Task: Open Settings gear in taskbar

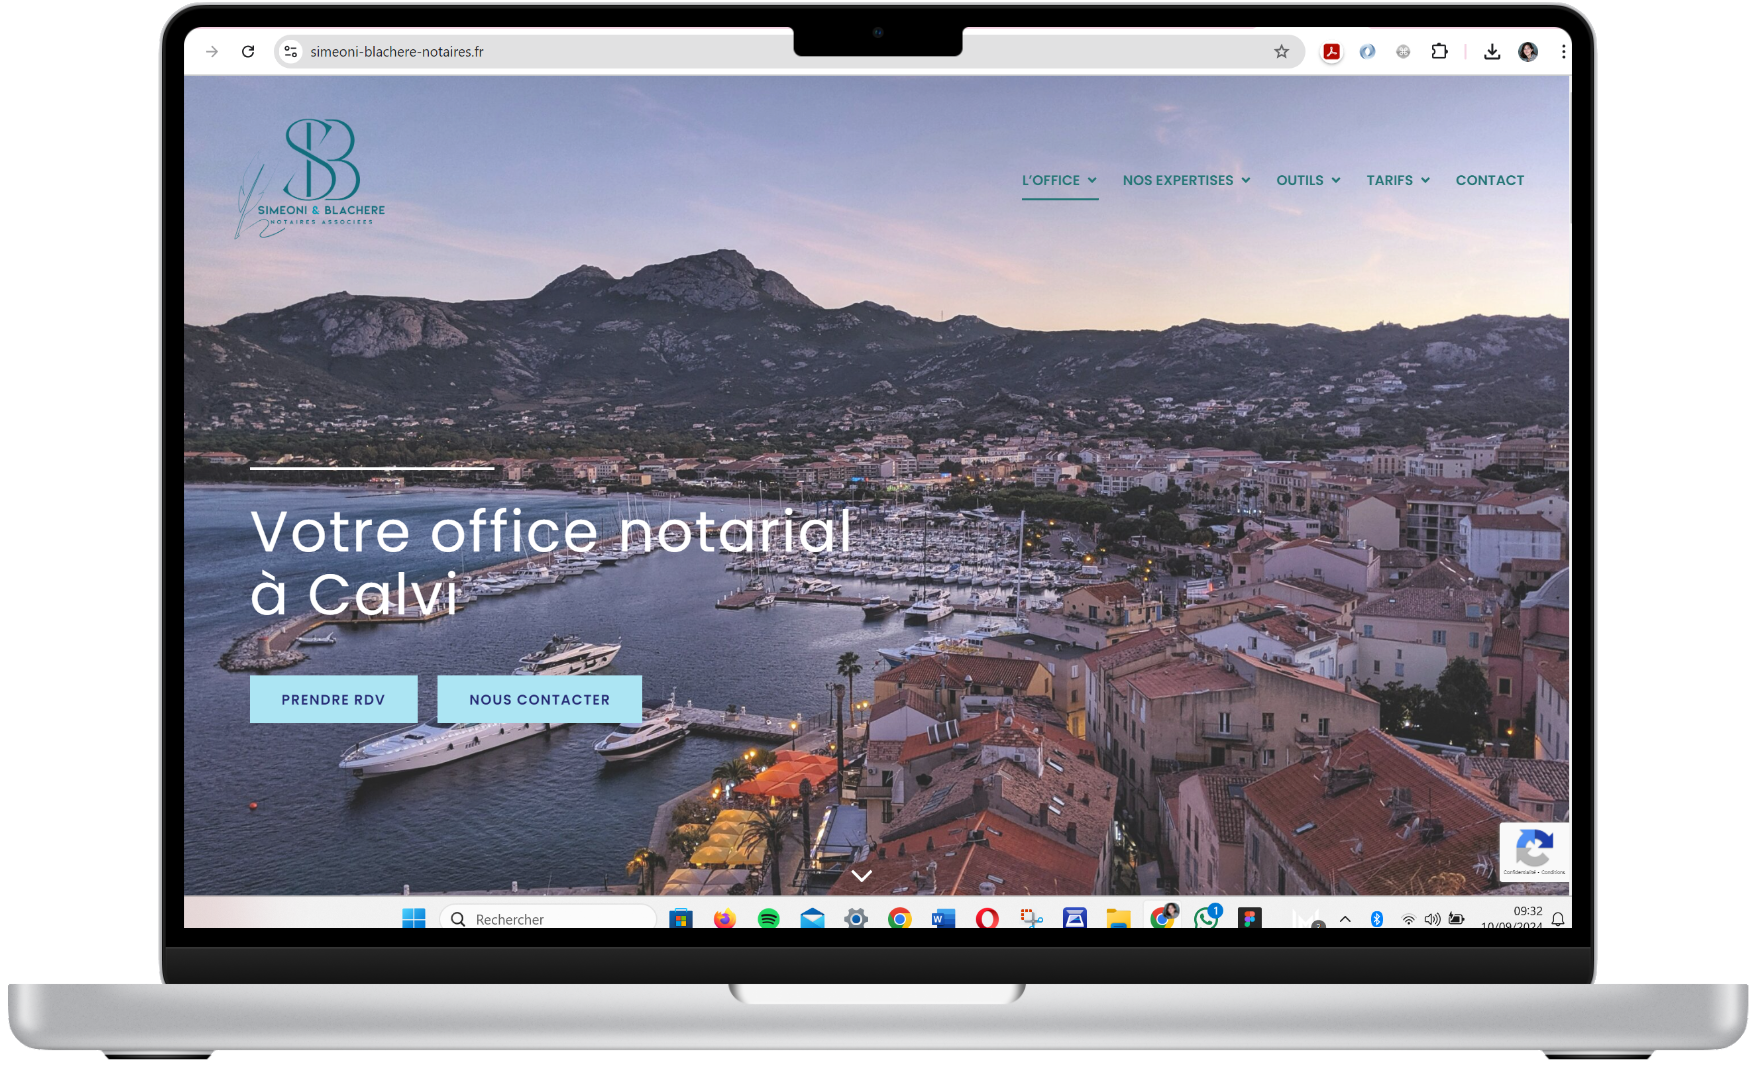Action: (x=856, y=918)
